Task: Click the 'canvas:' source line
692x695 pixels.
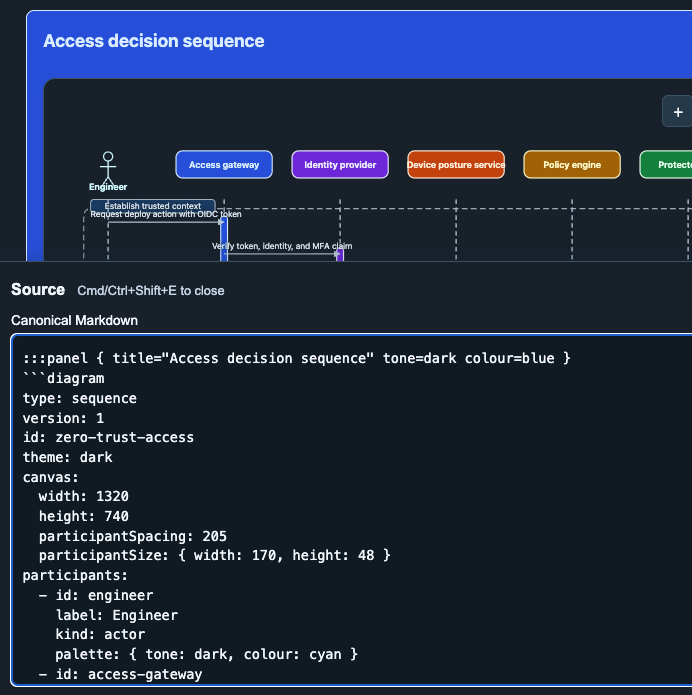Action: pyautogui.click(x=51, y=477)
